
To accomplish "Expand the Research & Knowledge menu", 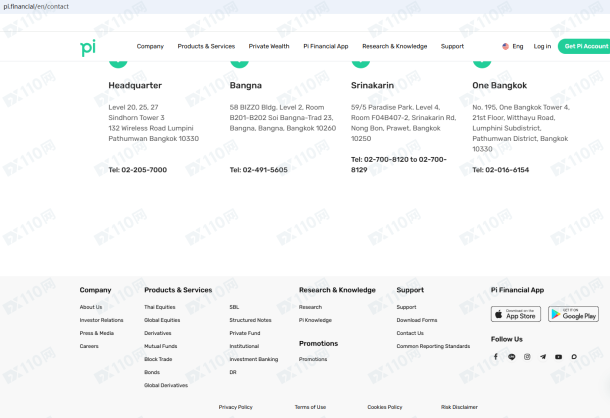I will tap(394, 46).
